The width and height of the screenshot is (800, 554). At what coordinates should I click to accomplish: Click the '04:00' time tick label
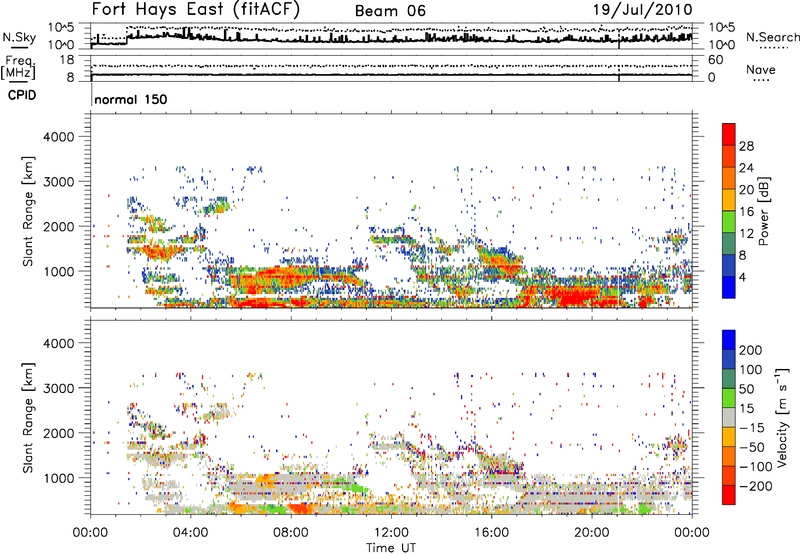pos(190,533)
